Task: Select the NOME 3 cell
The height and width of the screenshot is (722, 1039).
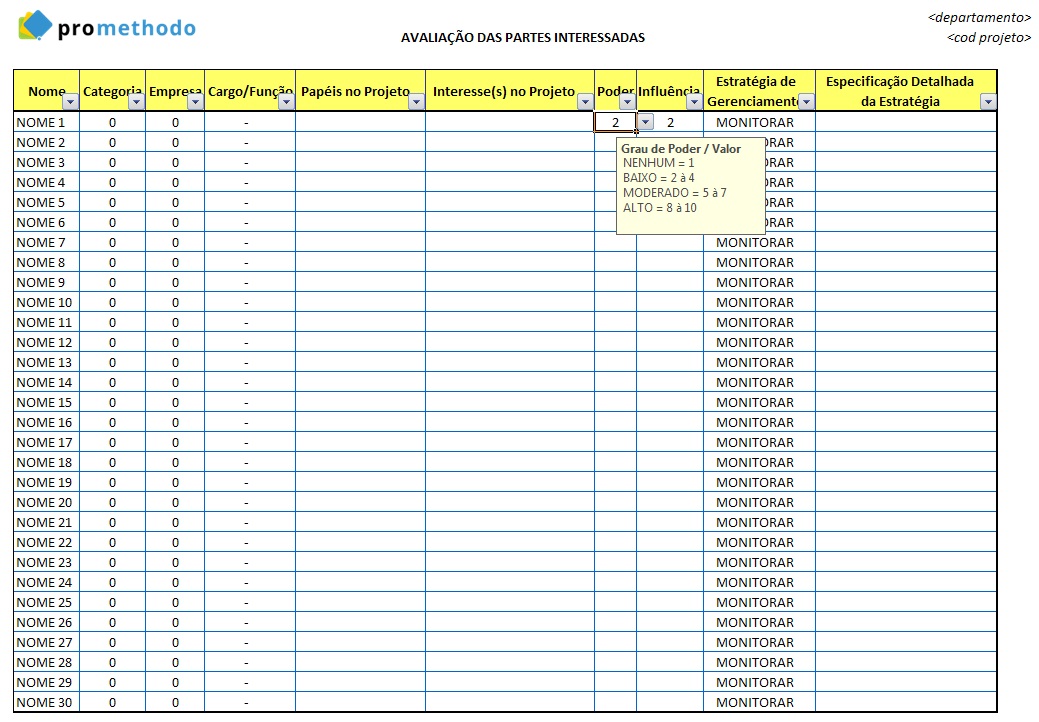Action: coord(46,162)
